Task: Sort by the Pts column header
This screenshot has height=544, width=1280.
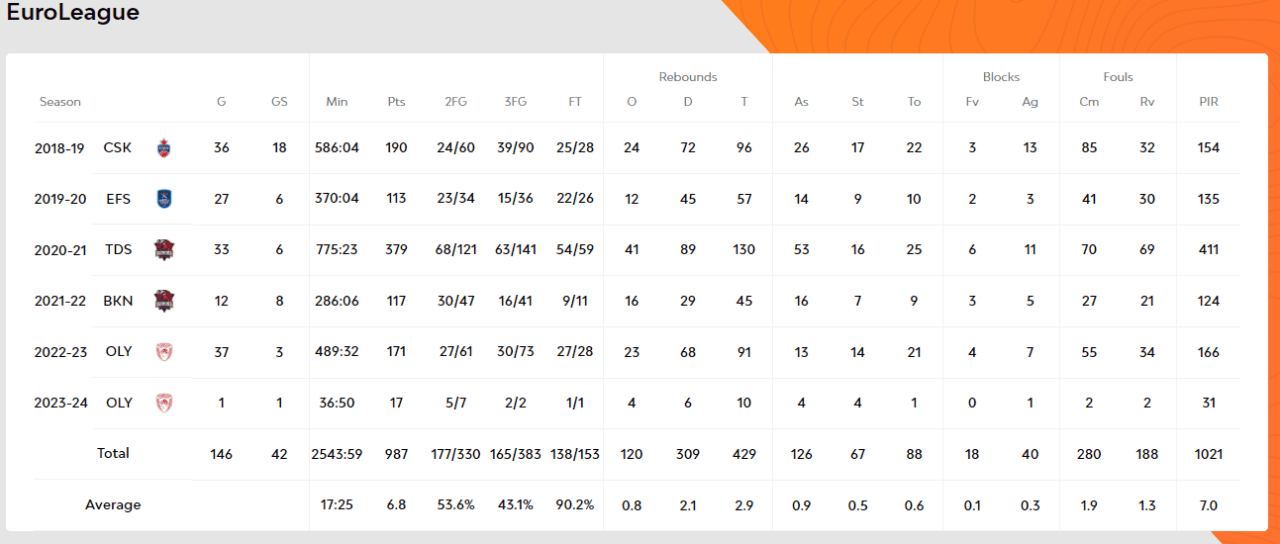Action: click(x=396, y=102)
